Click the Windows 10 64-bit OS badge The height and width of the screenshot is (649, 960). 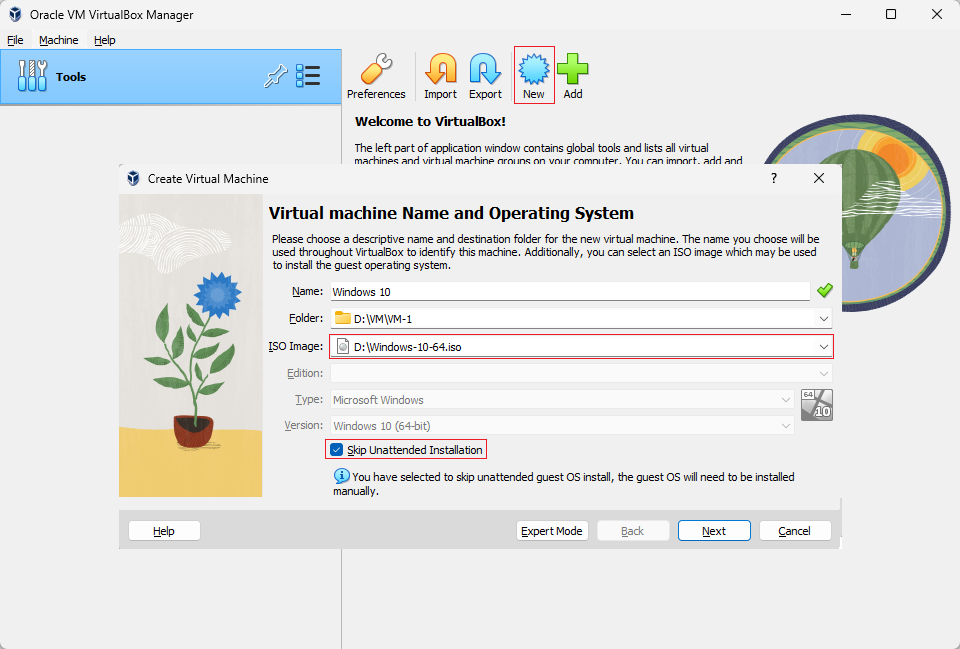coord(817,405)
